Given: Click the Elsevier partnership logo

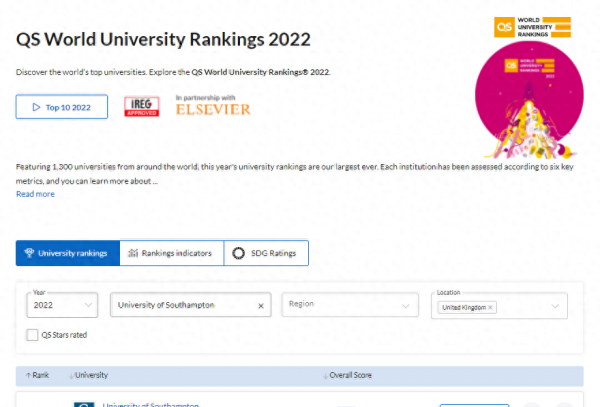Looking at the screenshot, I should 213,106.
